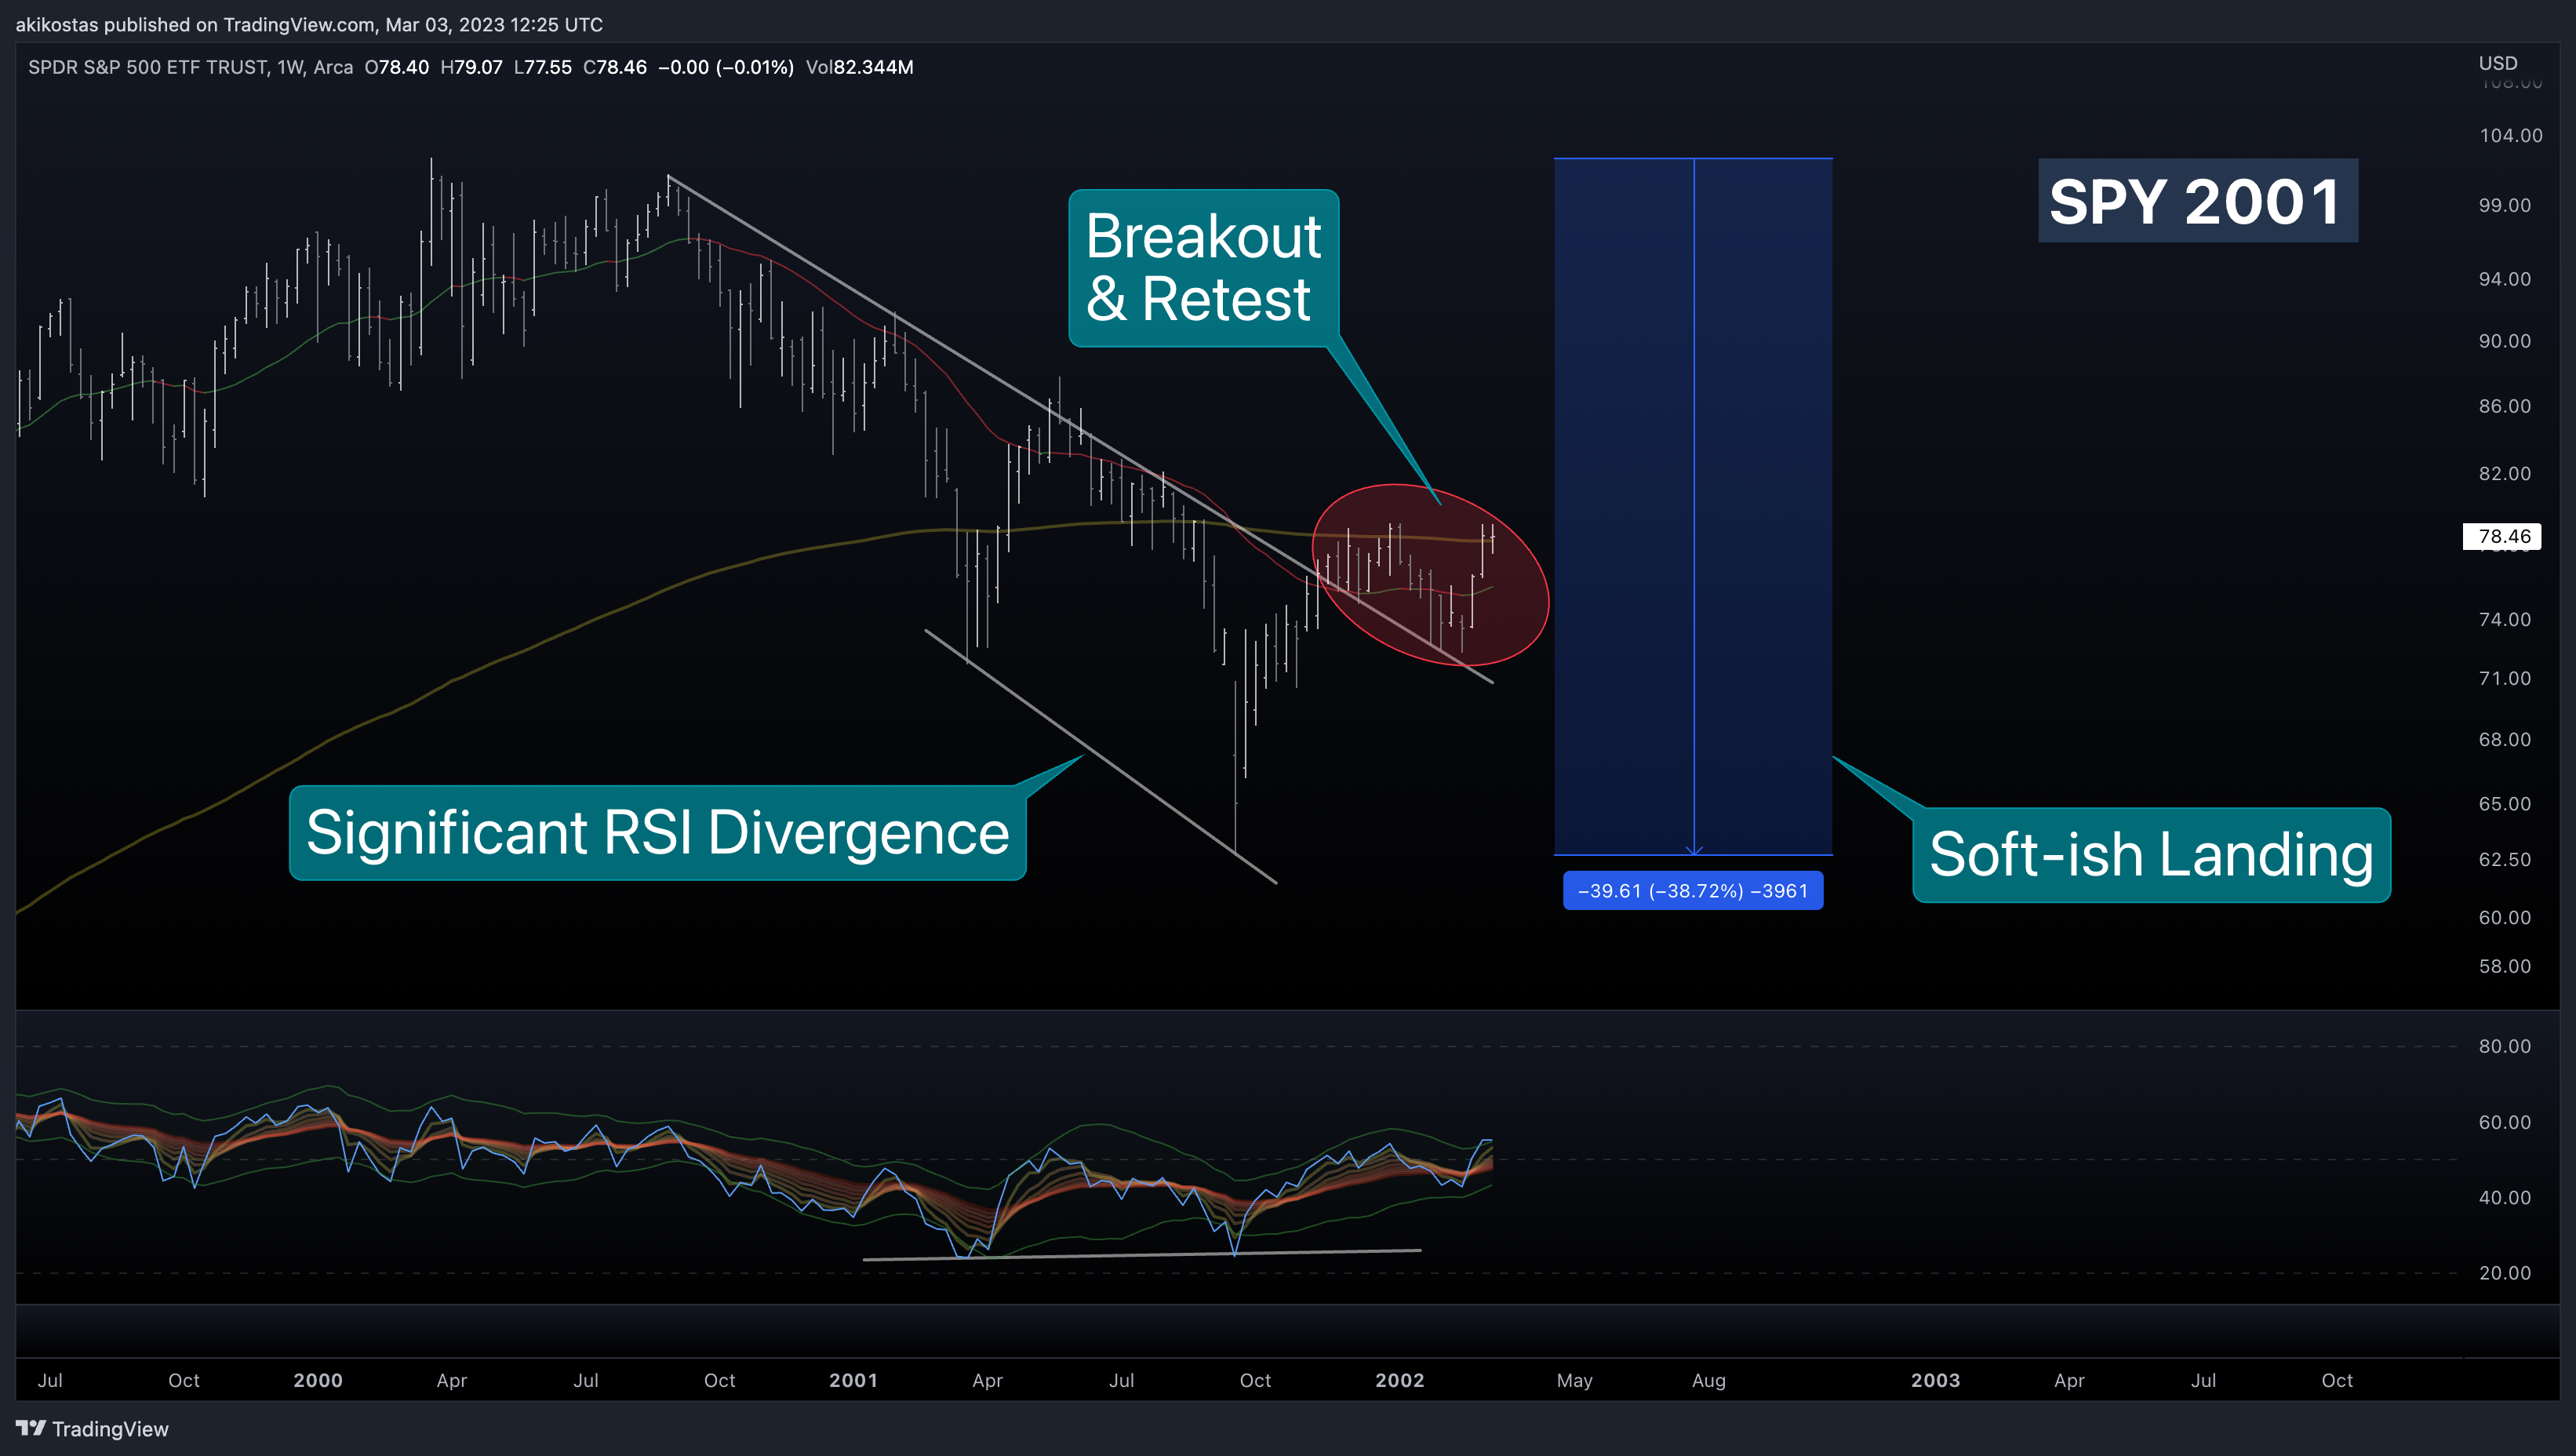Click the 86.00 price axis label

tap(2504, 406)
